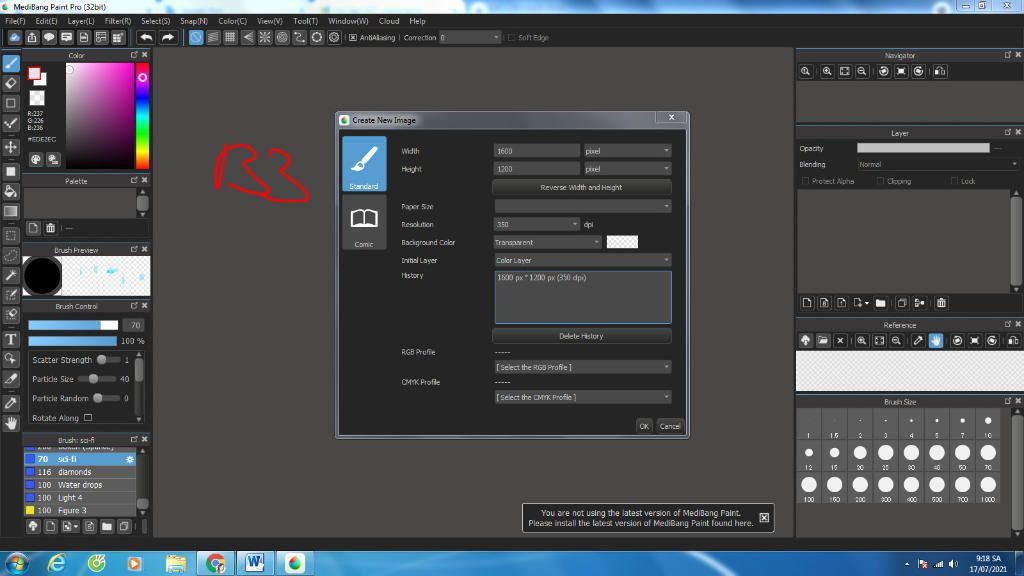Zoom out within Navigator panel
This screenshot has height=576, width=1024.
click(x=862, y=71)
